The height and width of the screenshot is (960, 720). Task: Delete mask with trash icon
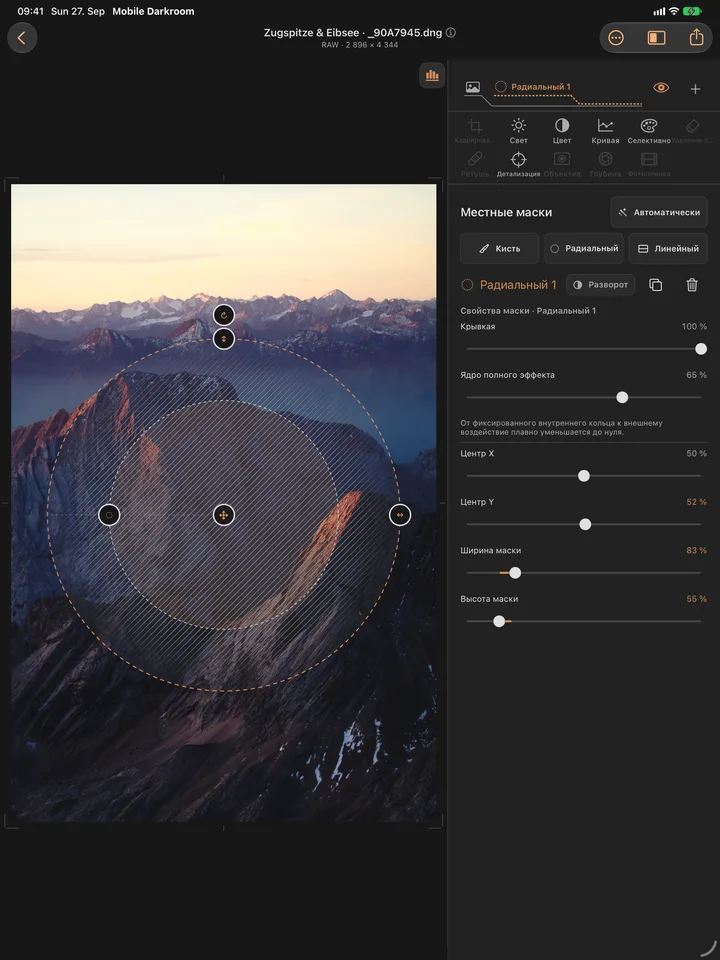[692, 285]
